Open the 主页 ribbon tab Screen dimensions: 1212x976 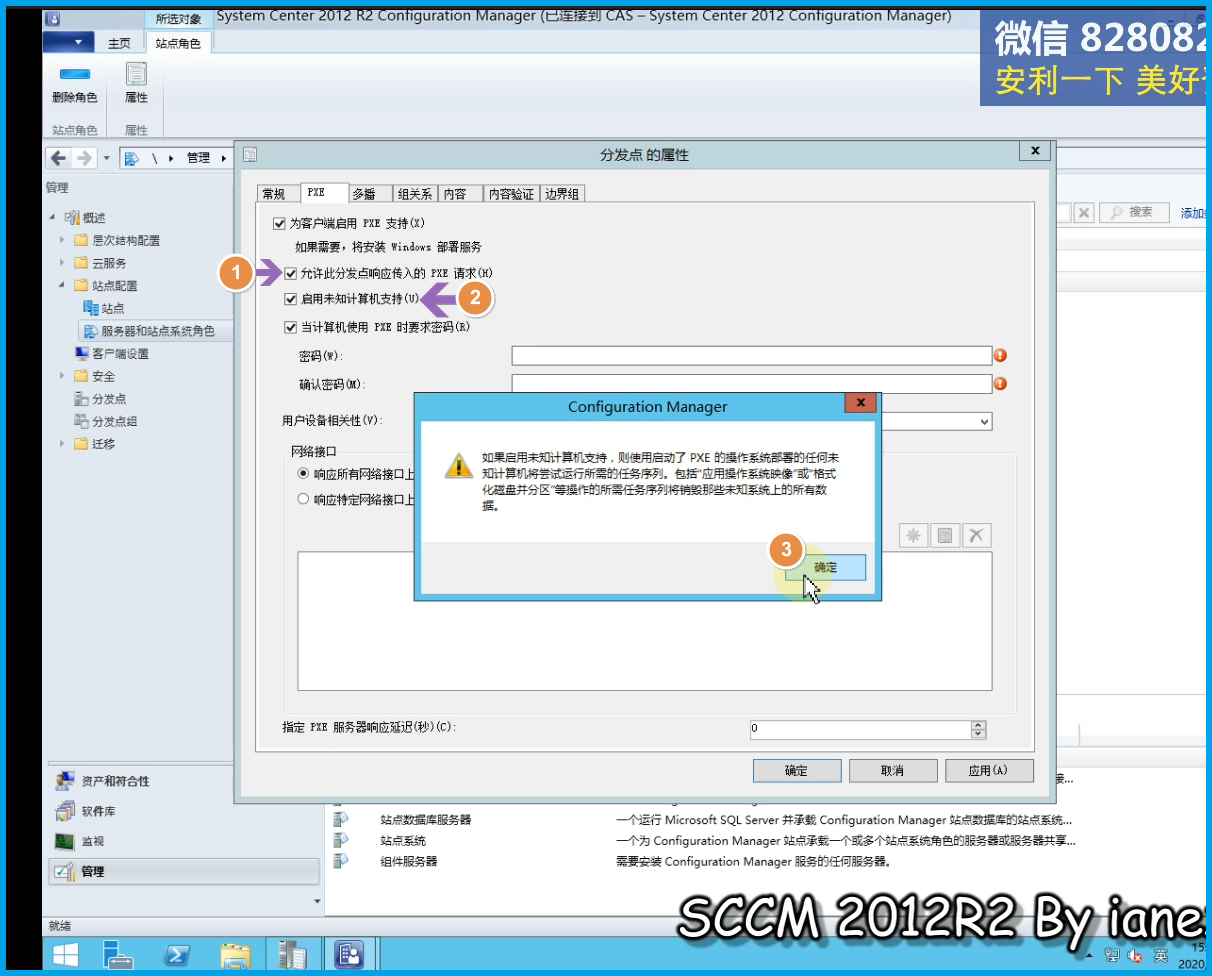pos(119,43)
